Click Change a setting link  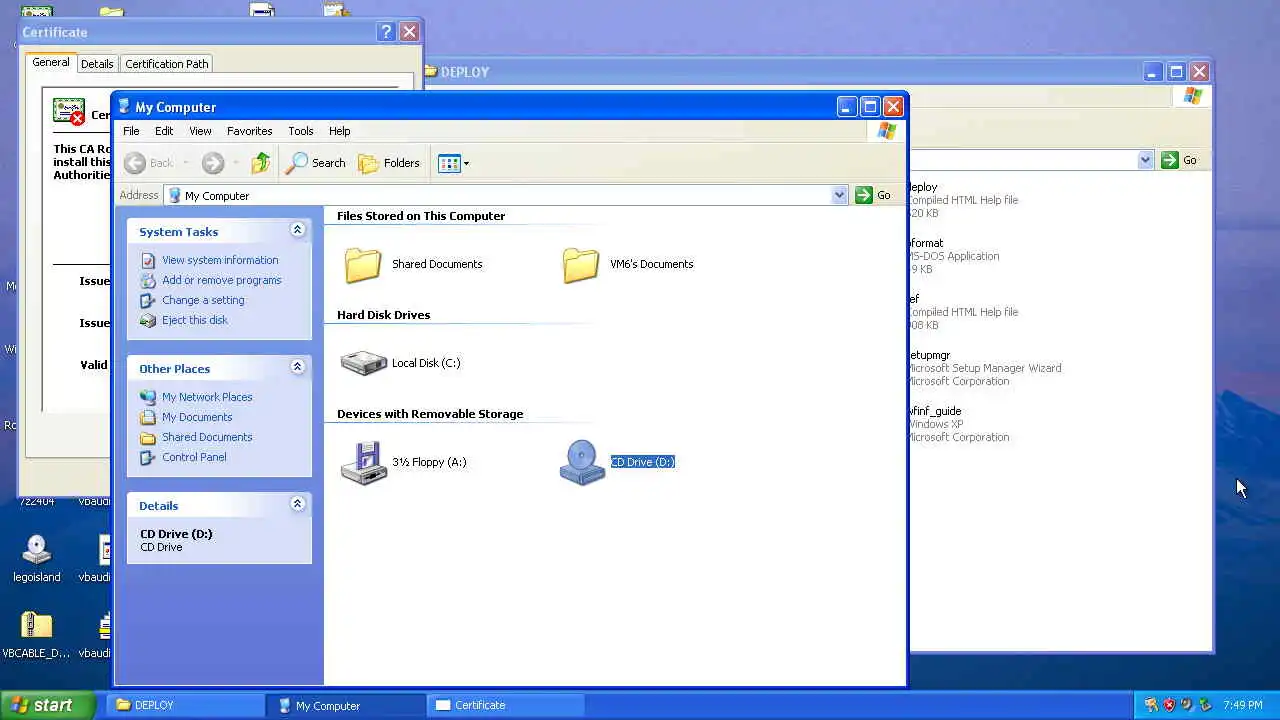[x=203, y=300]
